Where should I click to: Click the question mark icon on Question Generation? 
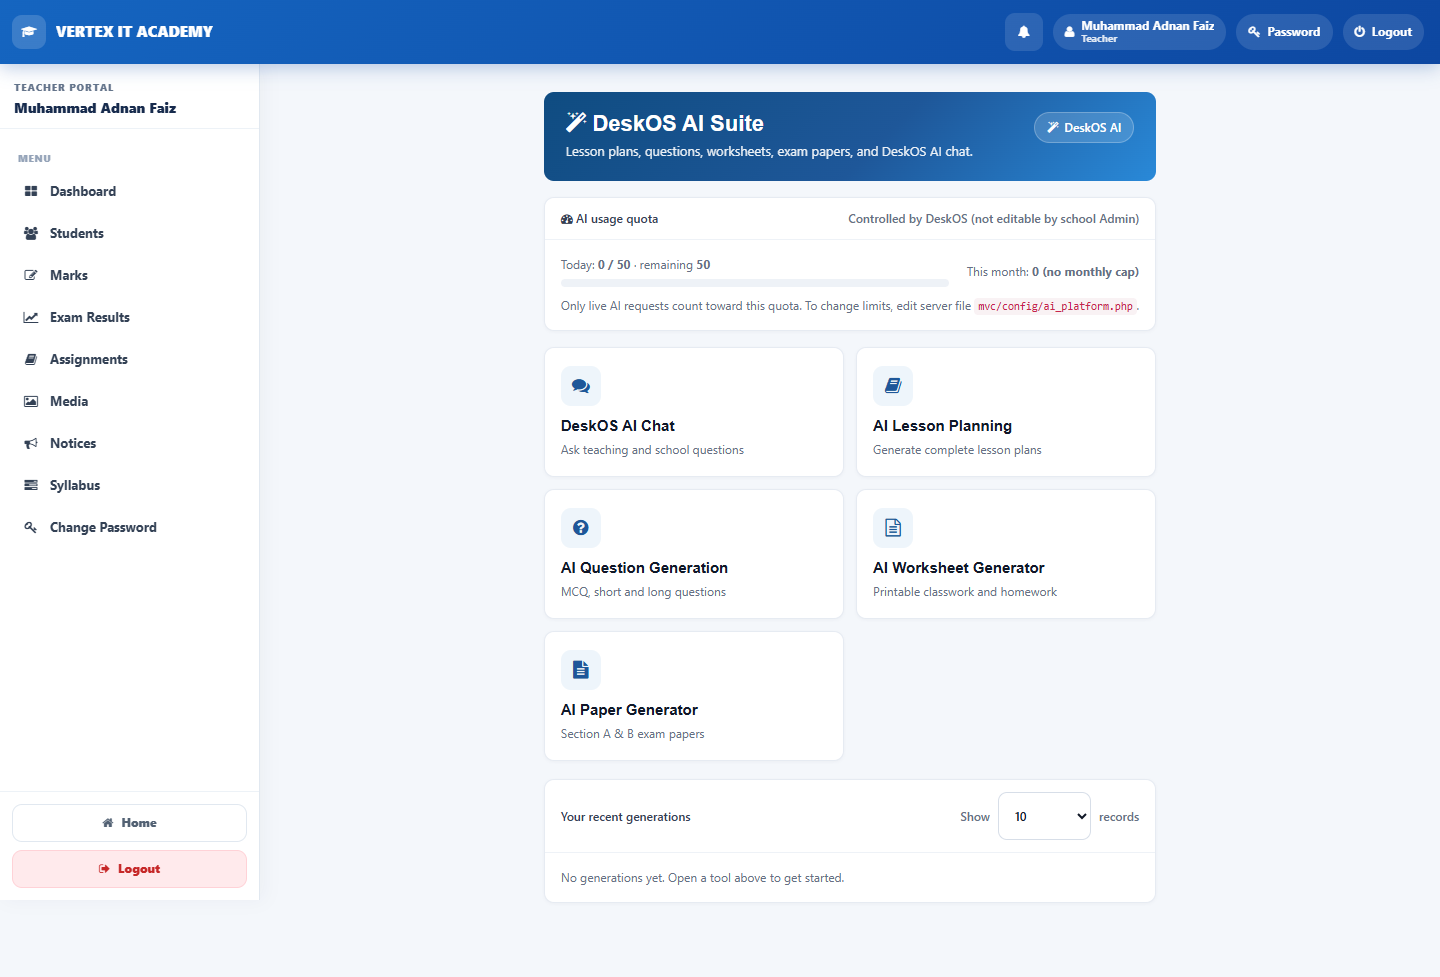(581, 528)
